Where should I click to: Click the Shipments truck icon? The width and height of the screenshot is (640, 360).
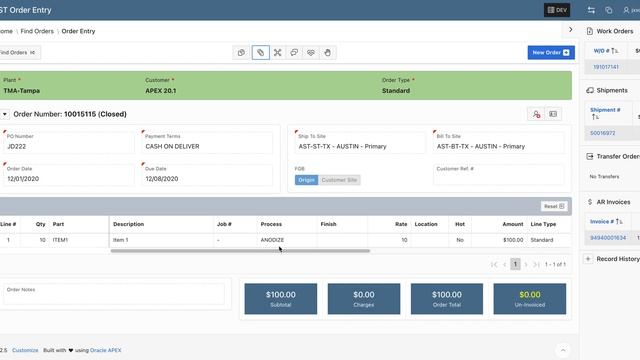pos(590,90)
